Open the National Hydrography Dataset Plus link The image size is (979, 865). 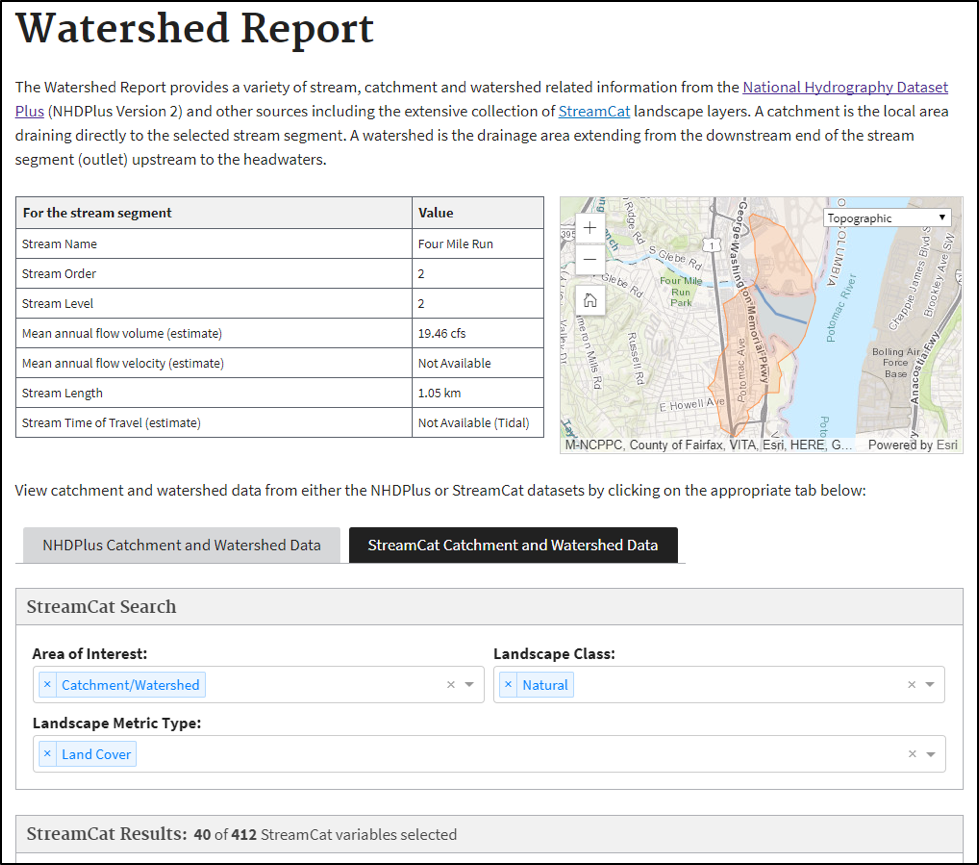point(845,88)
